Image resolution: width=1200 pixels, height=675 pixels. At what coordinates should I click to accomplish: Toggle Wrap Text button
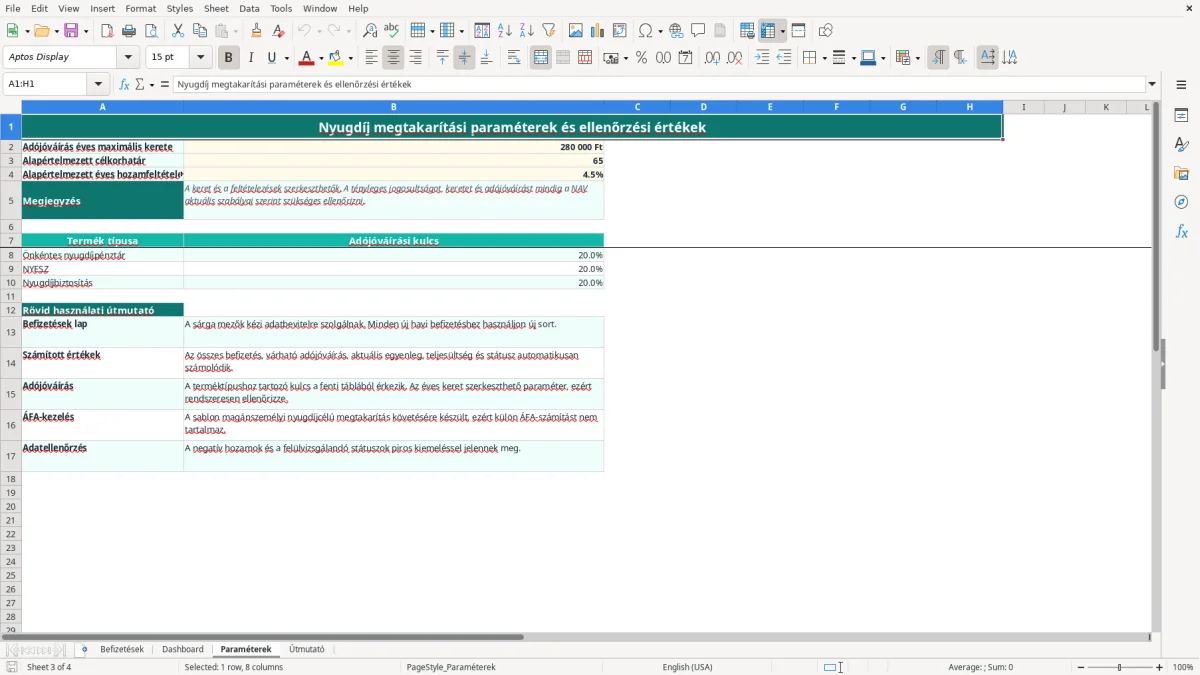514,57
